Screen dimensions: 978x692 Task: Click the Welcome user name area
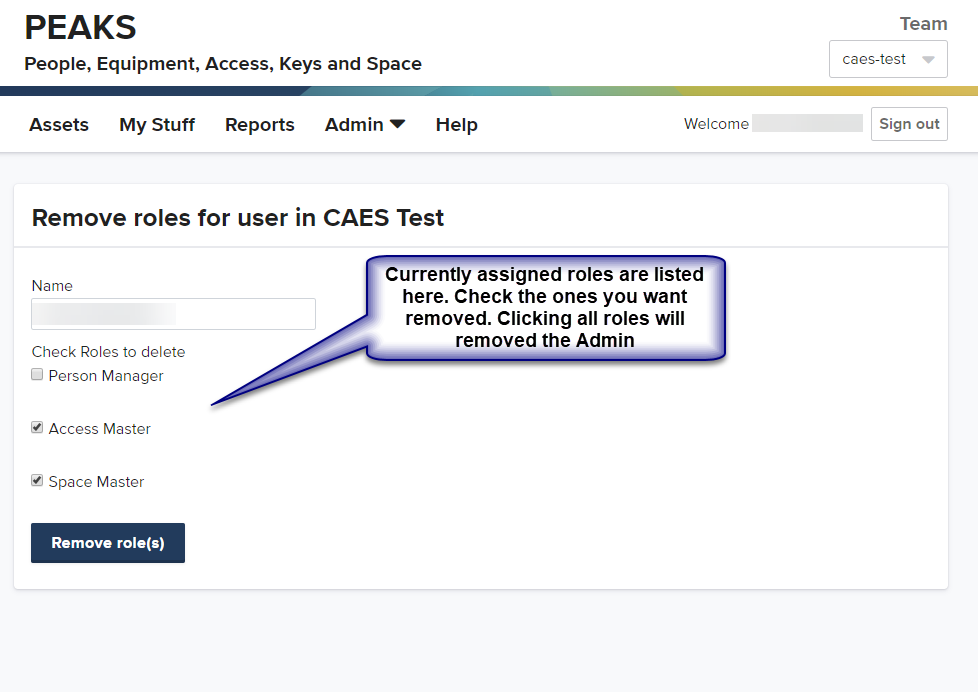point(806,123)
